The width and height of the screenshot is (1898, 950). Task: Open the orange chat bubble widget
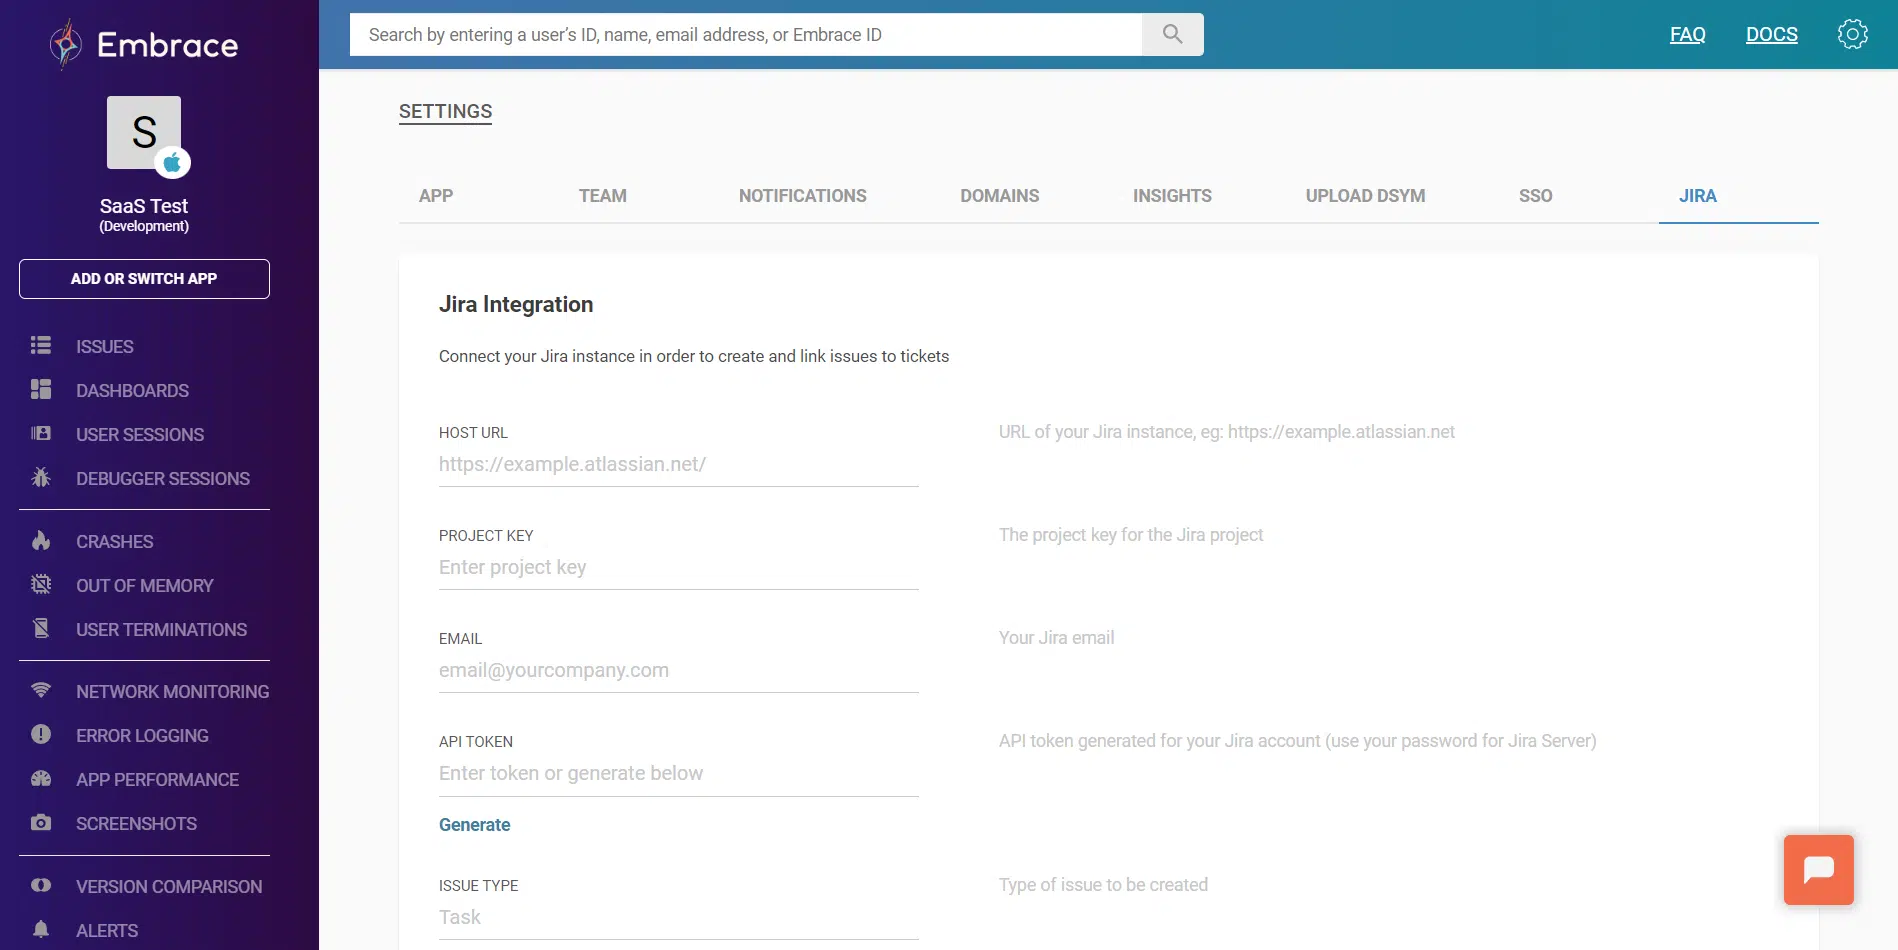click(1818, 870)
